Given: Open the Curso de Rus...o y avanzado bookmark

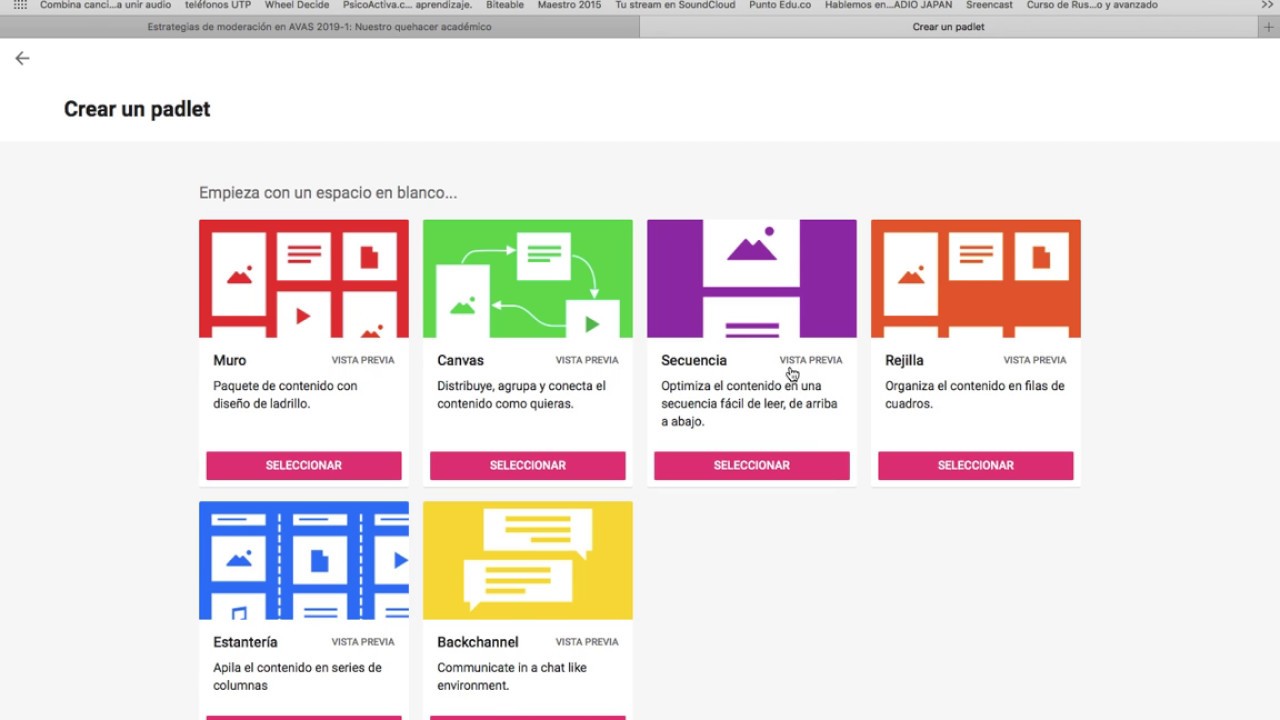Looking at the screenshot, I should [1092, 5].
